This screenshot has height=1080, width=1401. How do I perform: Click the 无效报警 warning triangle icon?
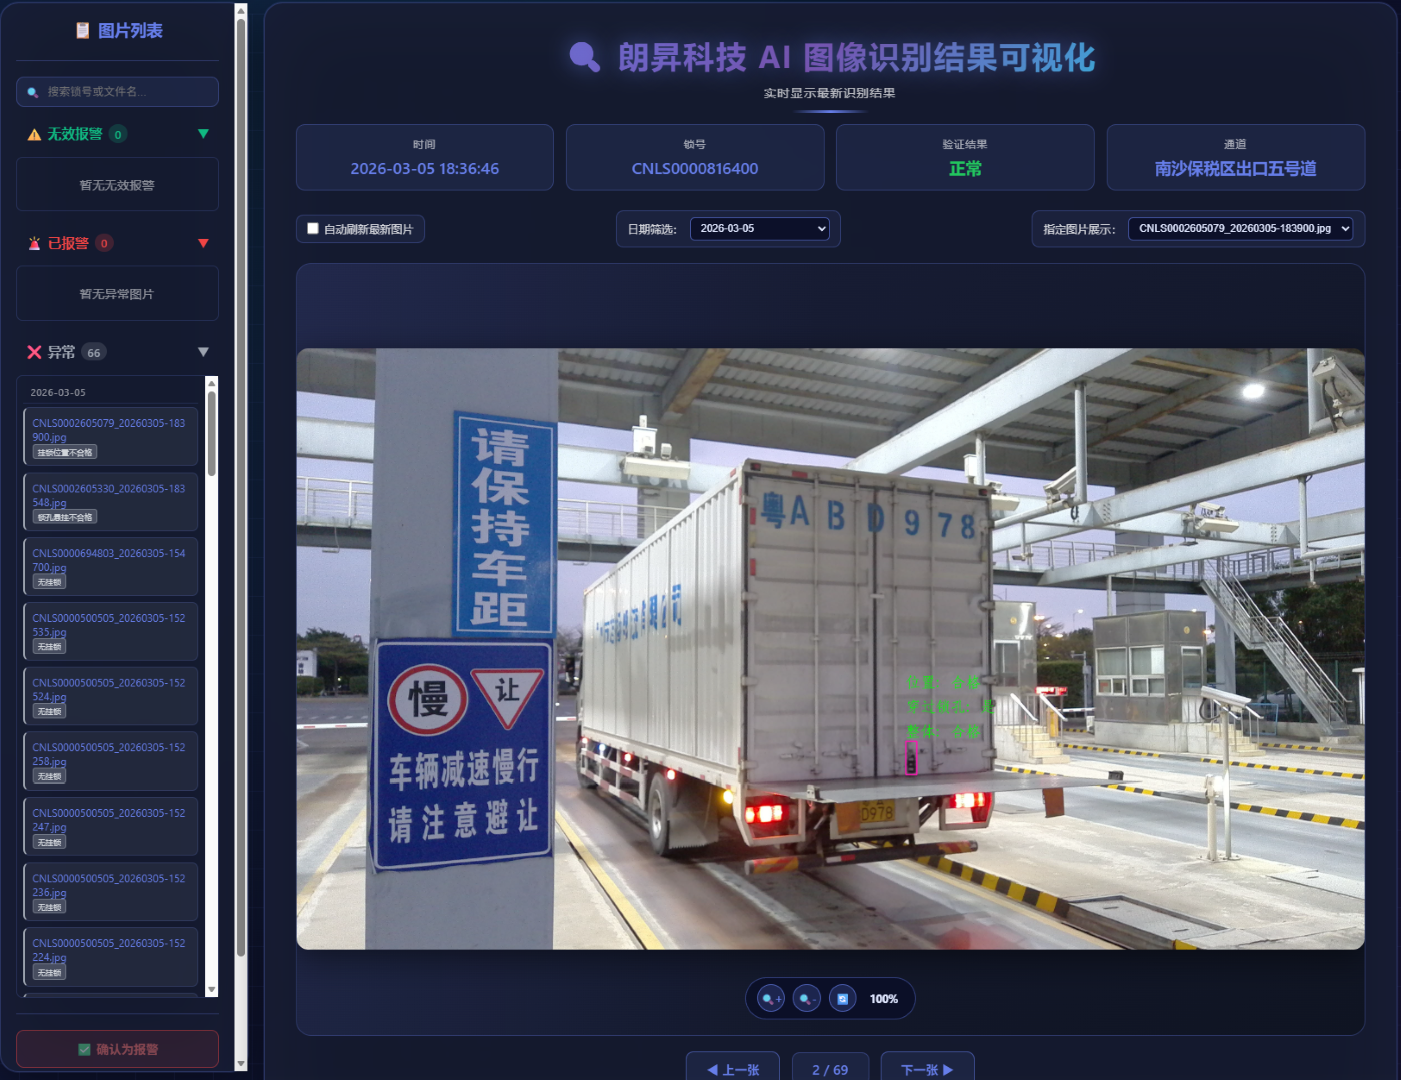tap(34, 135)
